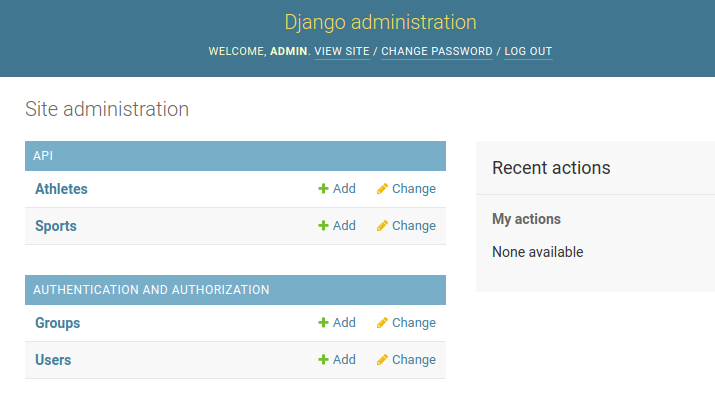Open the API app section header
Image resolution: width=715 pixels, height=416 pixels.
click(43, 156)
